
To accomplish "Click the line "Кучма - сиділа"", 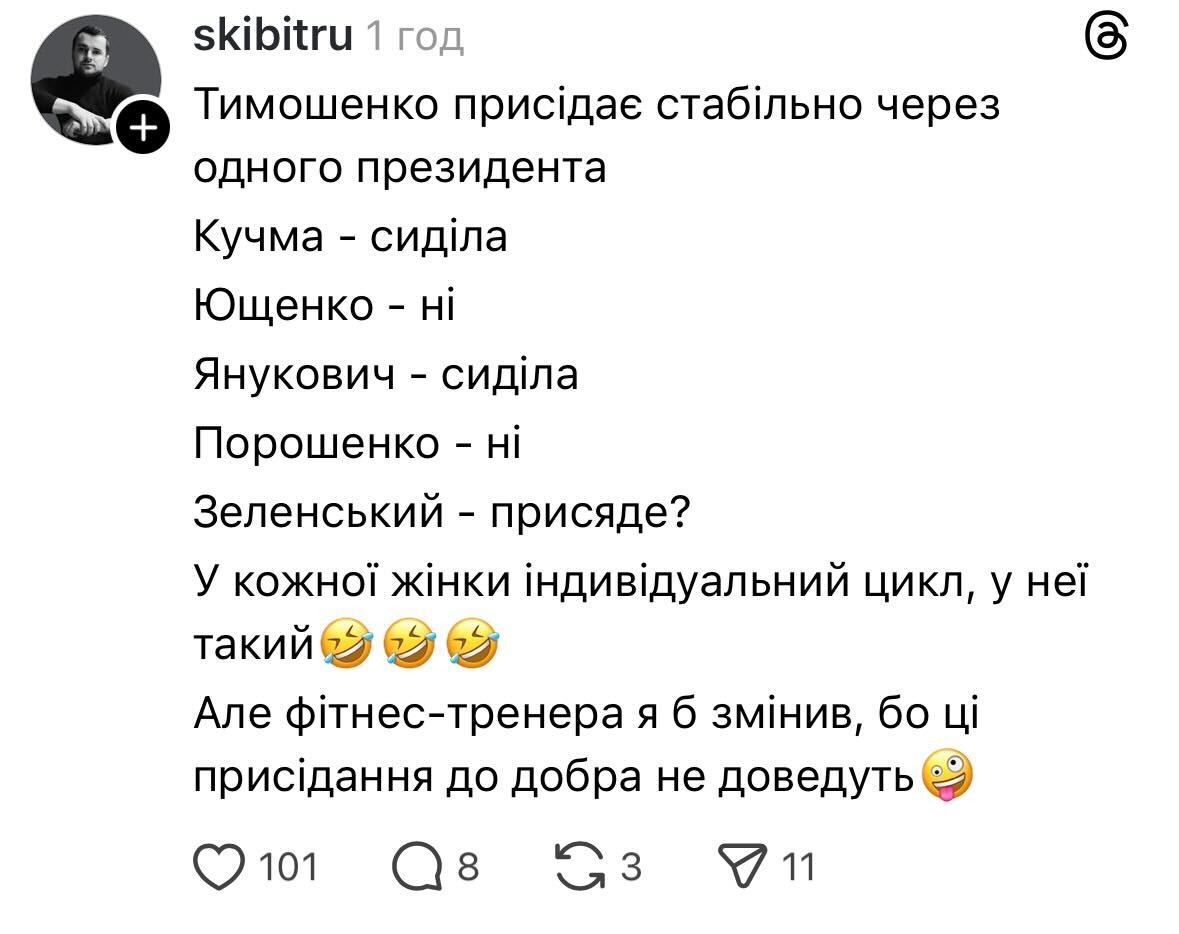I will point(350,237).
